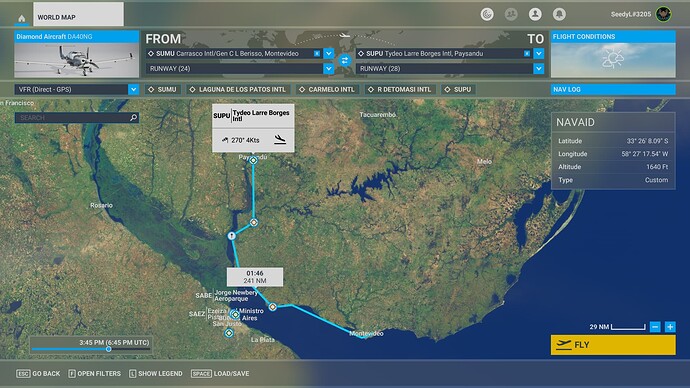Adjust the time of day slider handle
Screen dimensions: 690x388
[108, 349]
